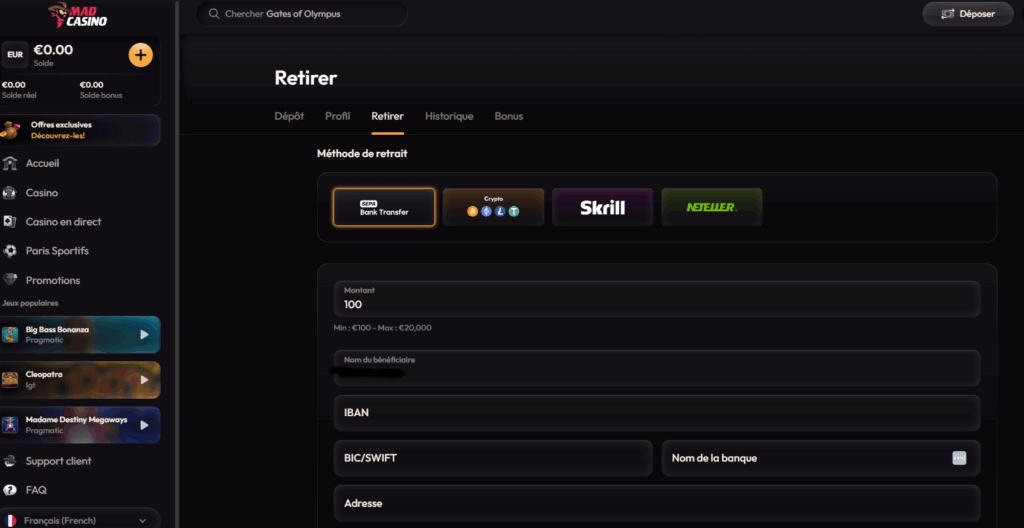Viewport: 1024px width, 528px height.
Task: Click the orange plus add-funds icon
Action: pos(140,55)
